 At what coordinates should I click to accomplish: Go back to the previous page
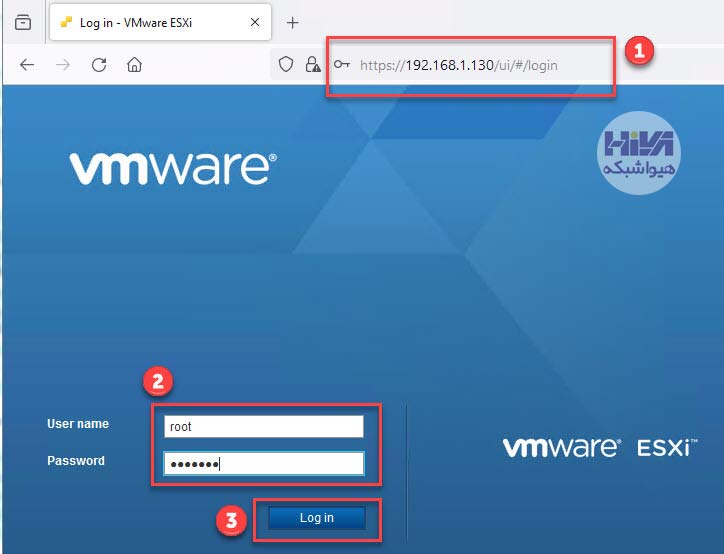[27, 65]
